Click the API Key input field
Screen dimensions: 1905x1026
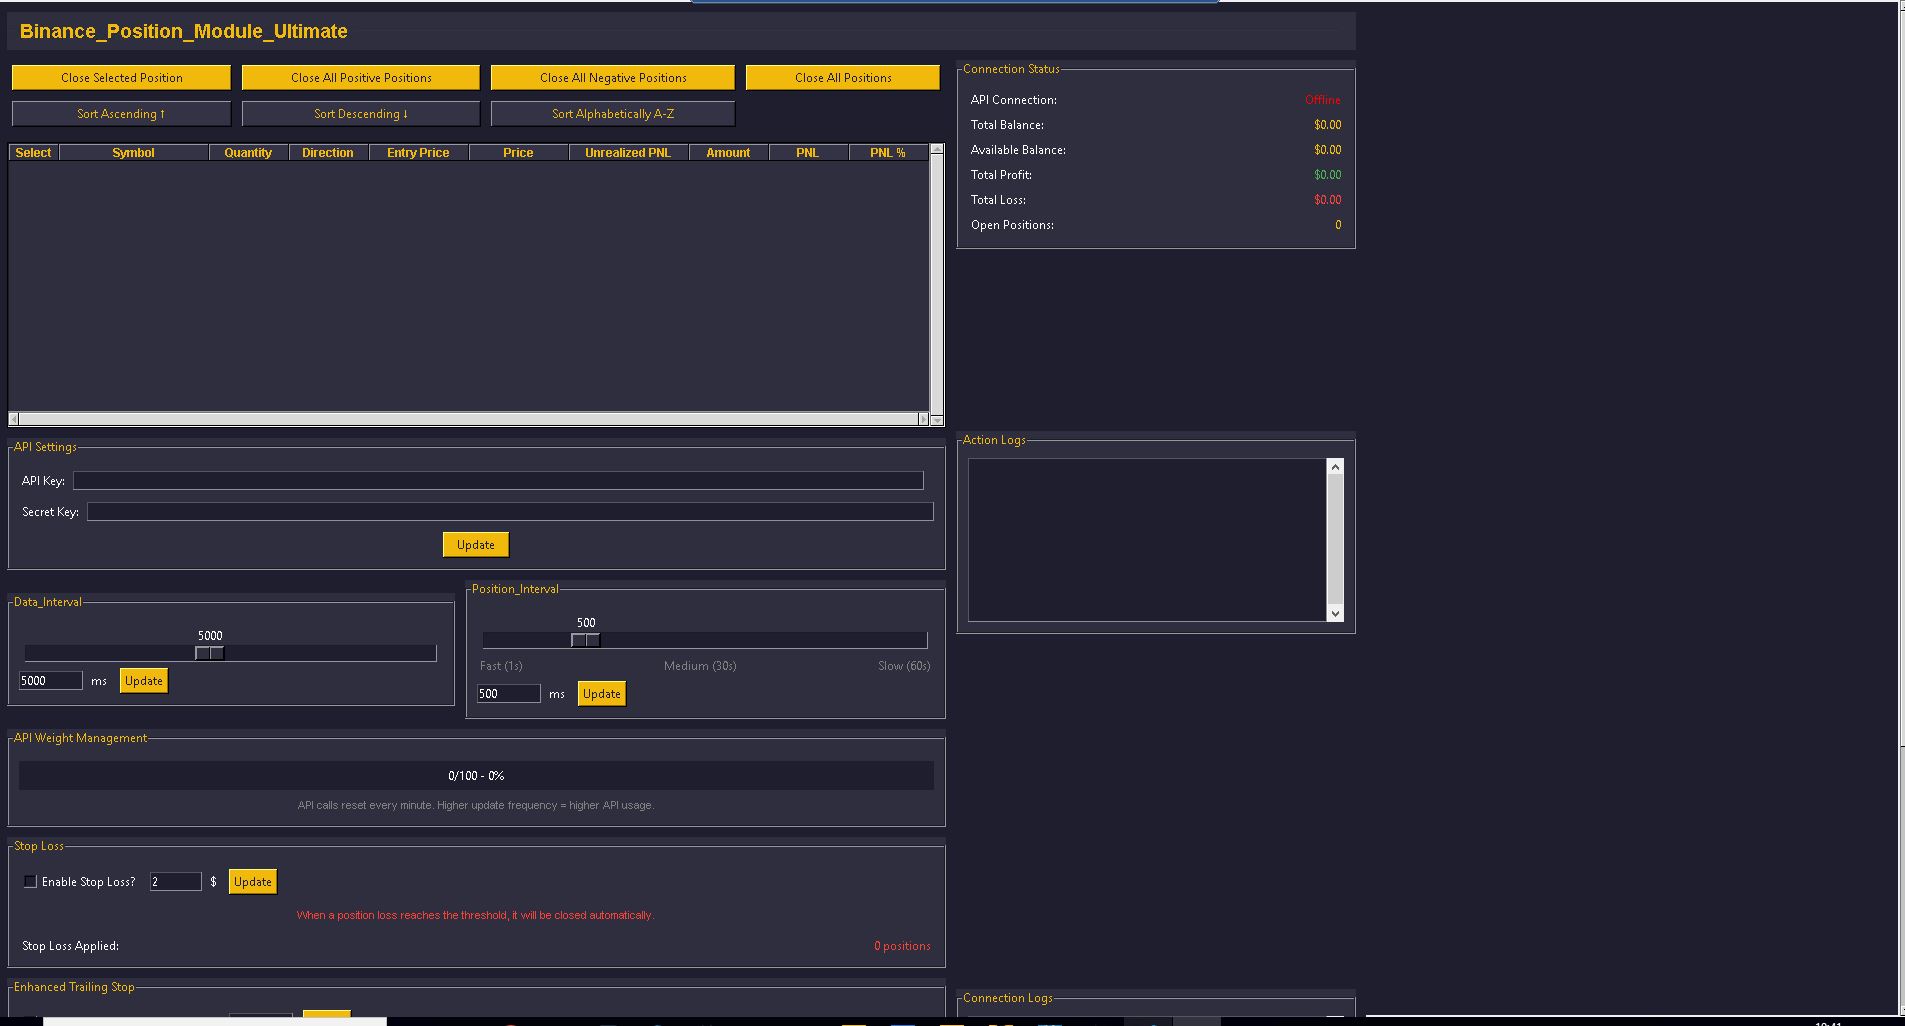point(498,481)
